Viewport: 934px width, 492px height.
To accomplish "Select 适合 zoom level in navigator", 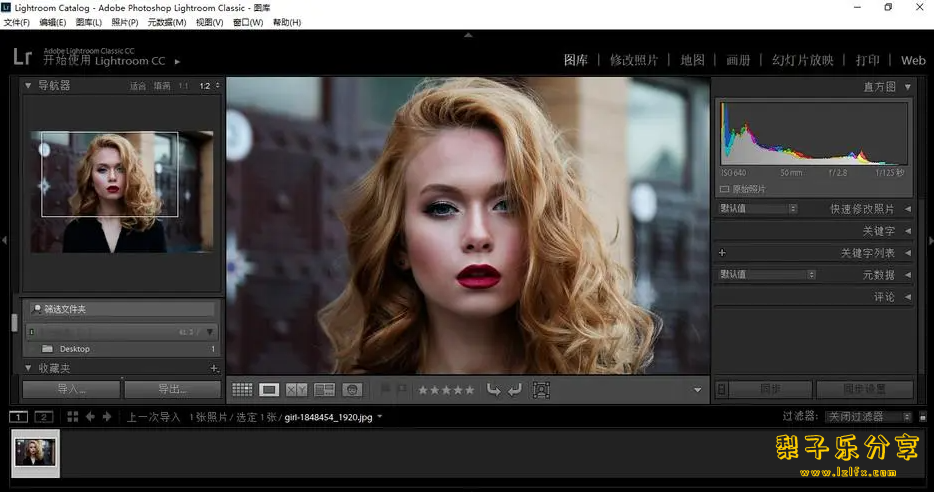I will click(138, 86).
